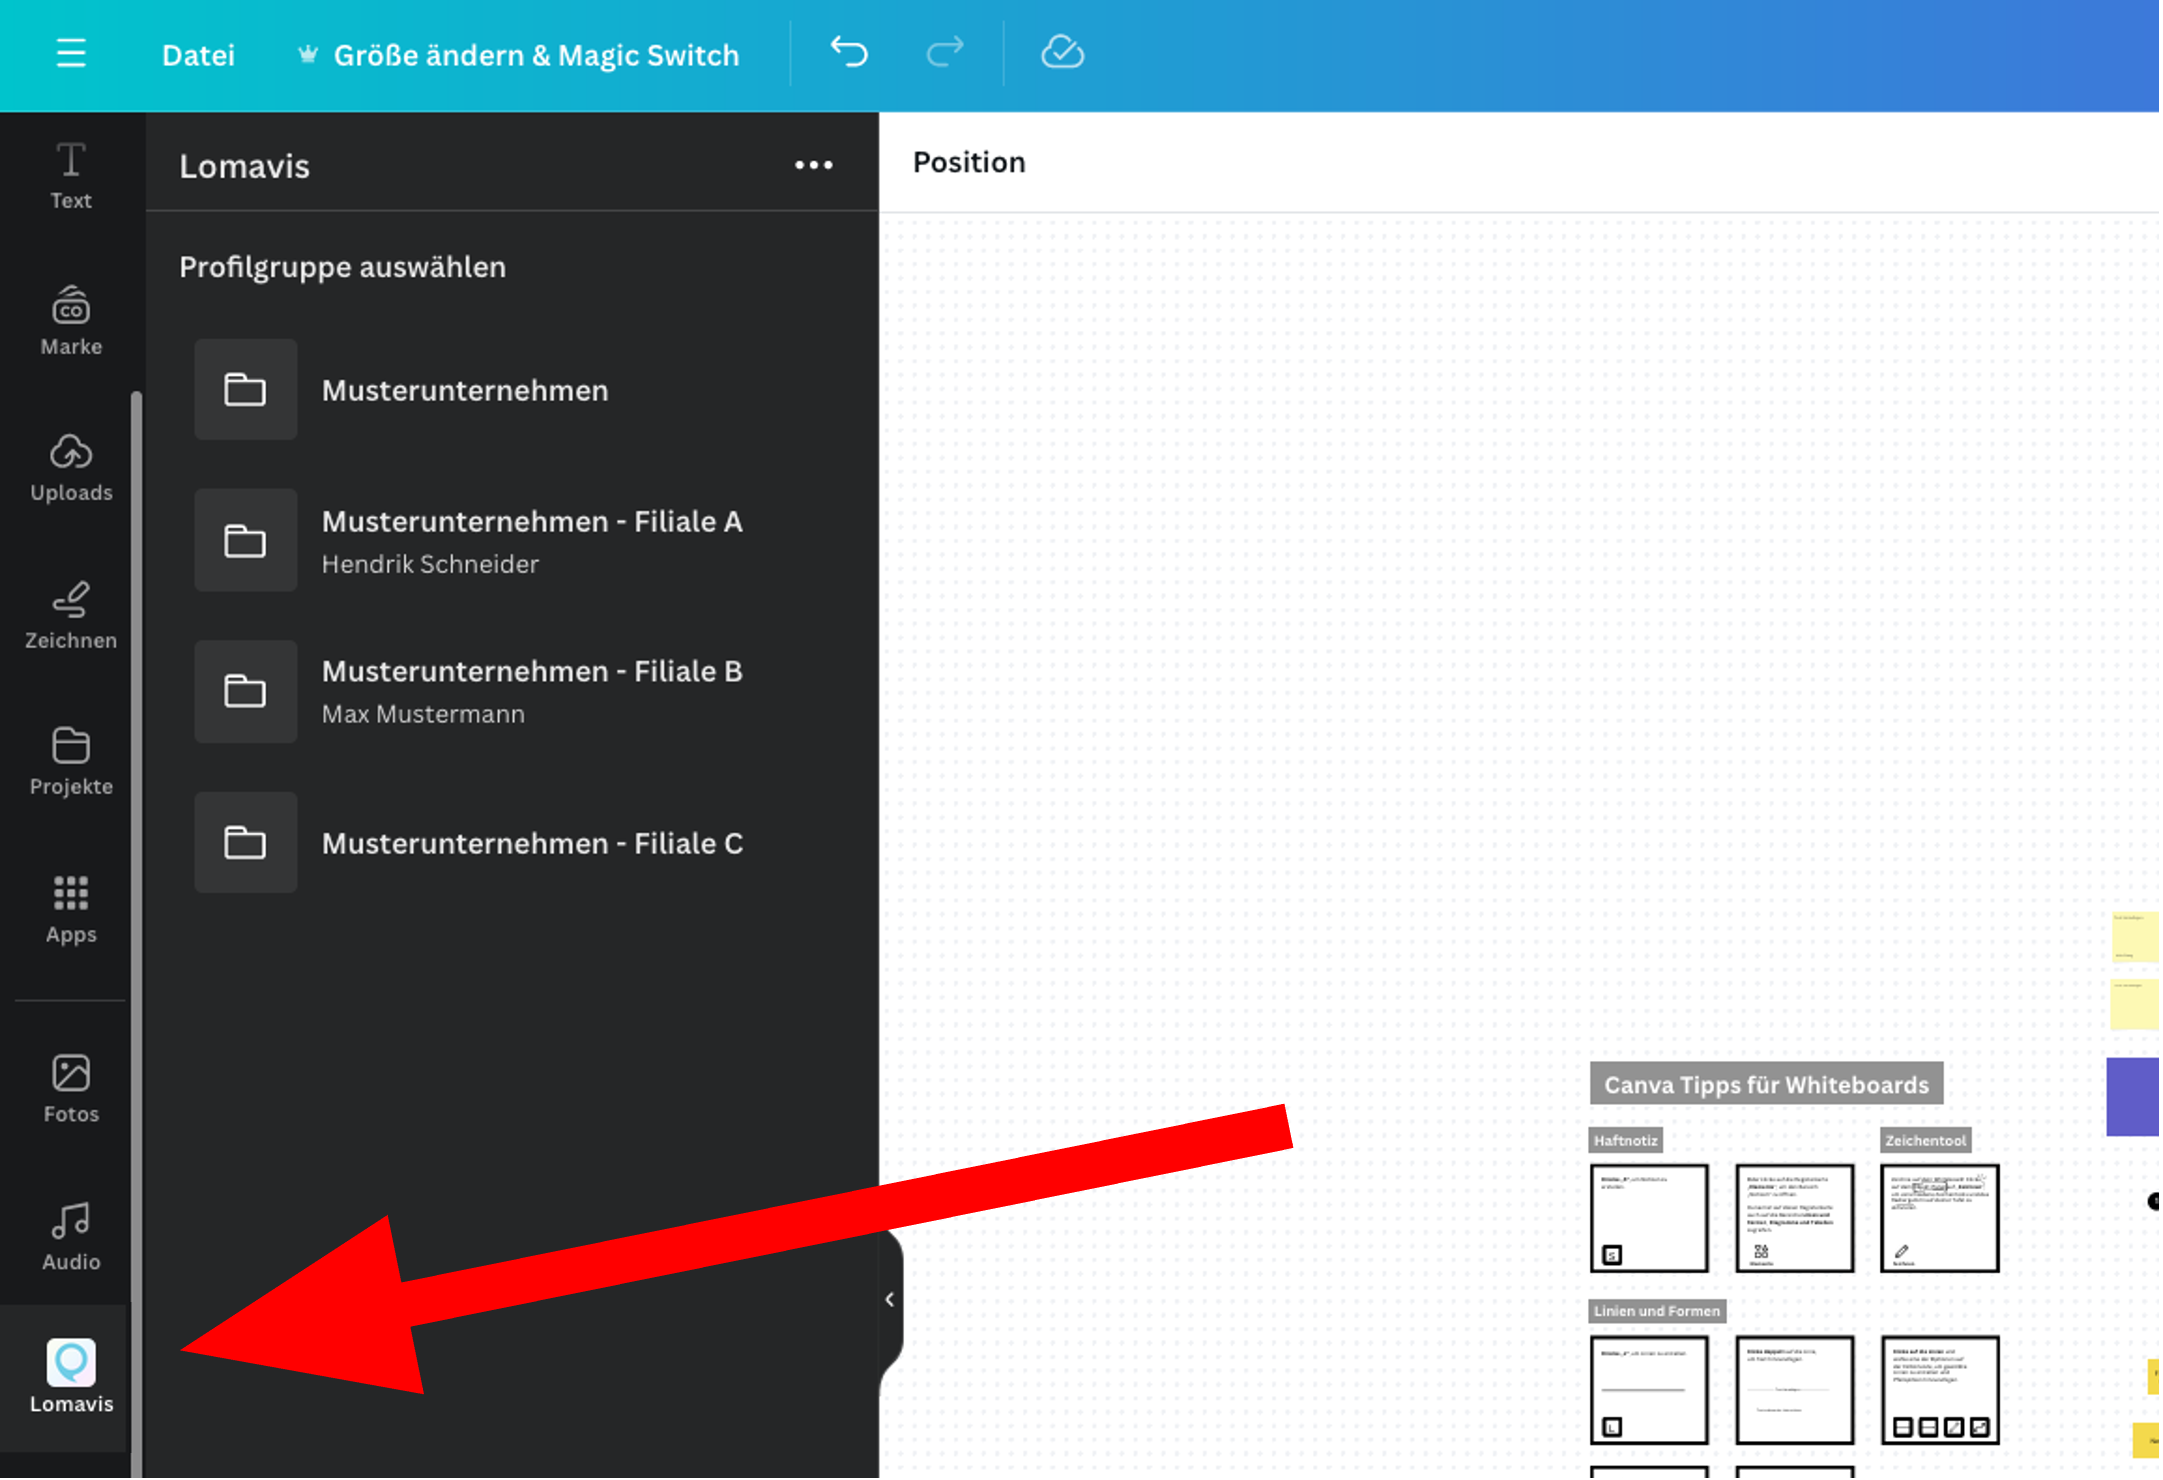This screenshot has width=2163, height=1480.
Task: Open the Apps grid panel
Action: click(x=71, y=909)
